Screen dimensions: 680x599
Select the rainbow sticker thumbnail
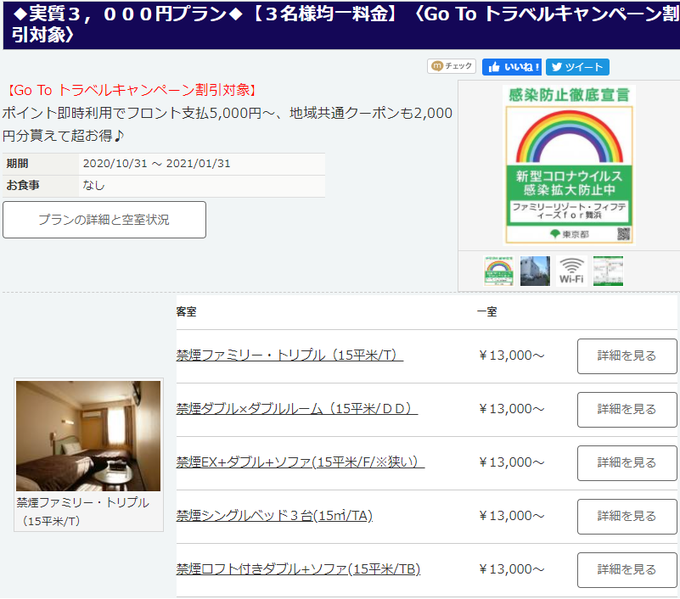[499, 271]
